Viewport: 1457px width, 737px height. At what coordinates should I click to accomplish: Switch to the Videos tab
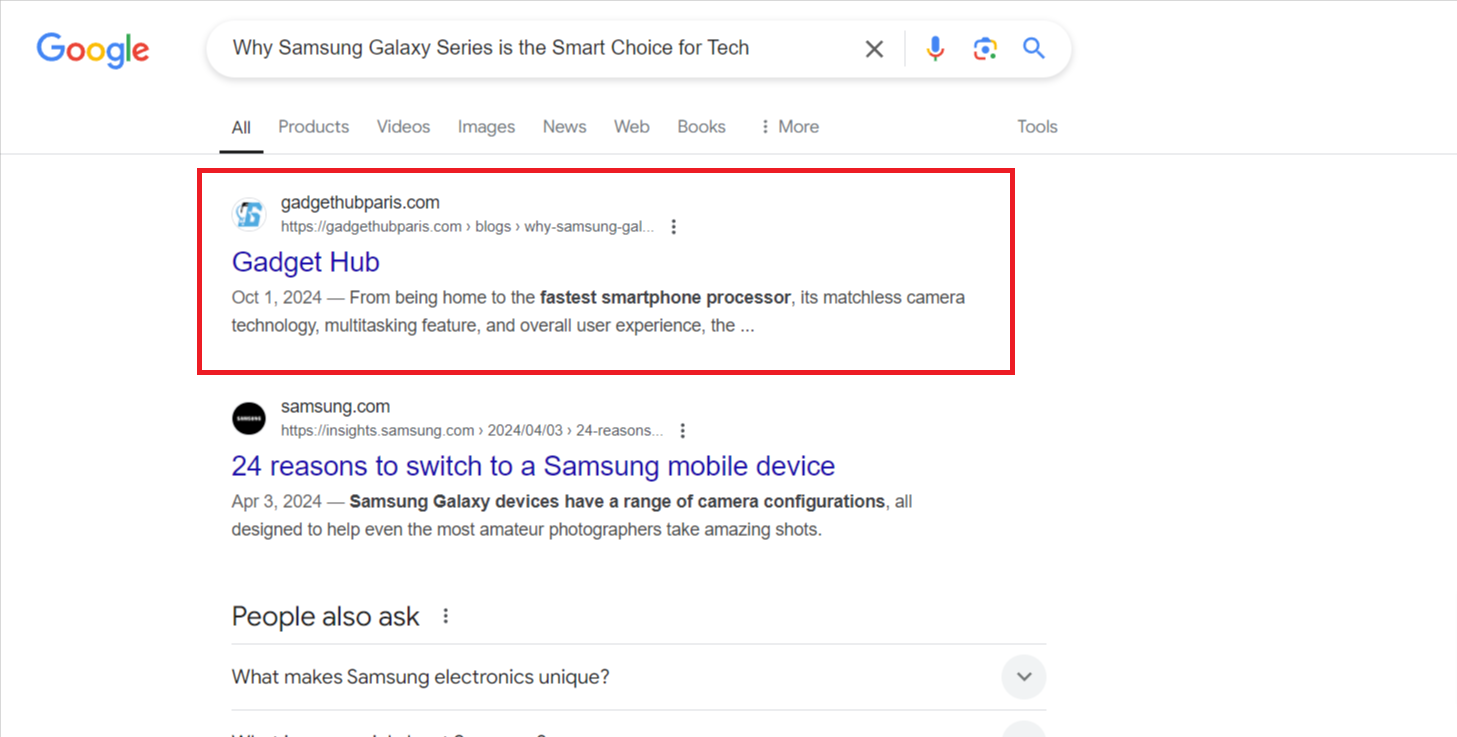tap(403, 127)
